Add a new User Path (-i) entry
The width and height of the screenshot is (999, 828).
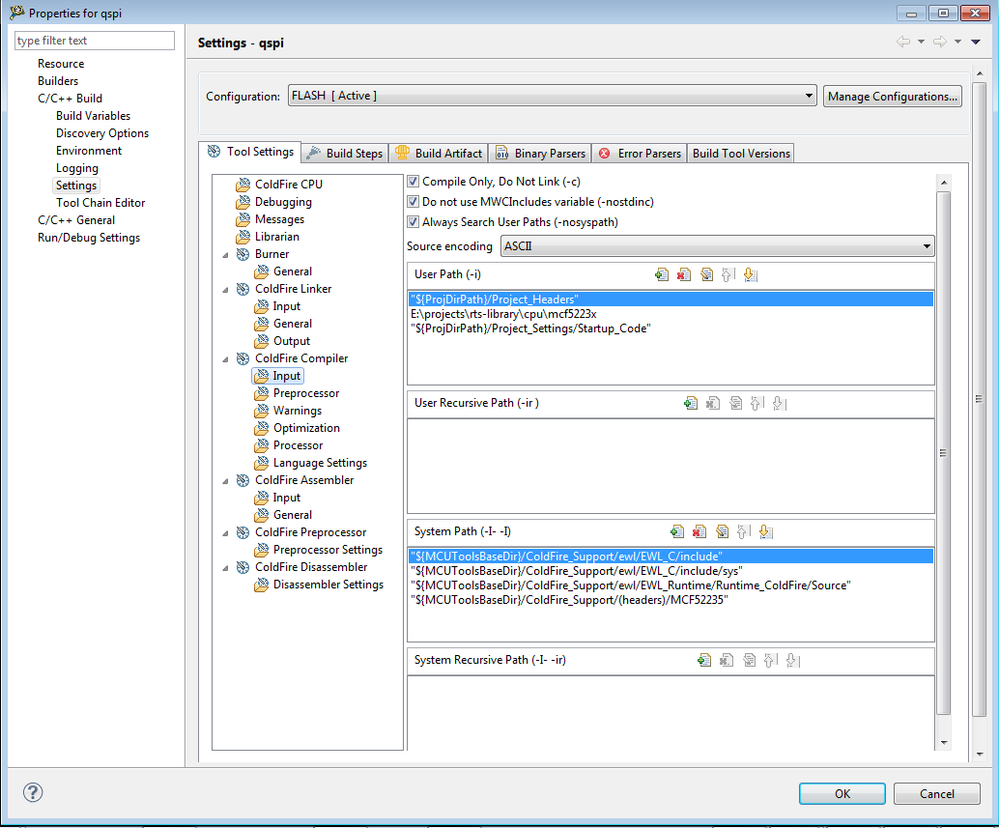point(661,275)
